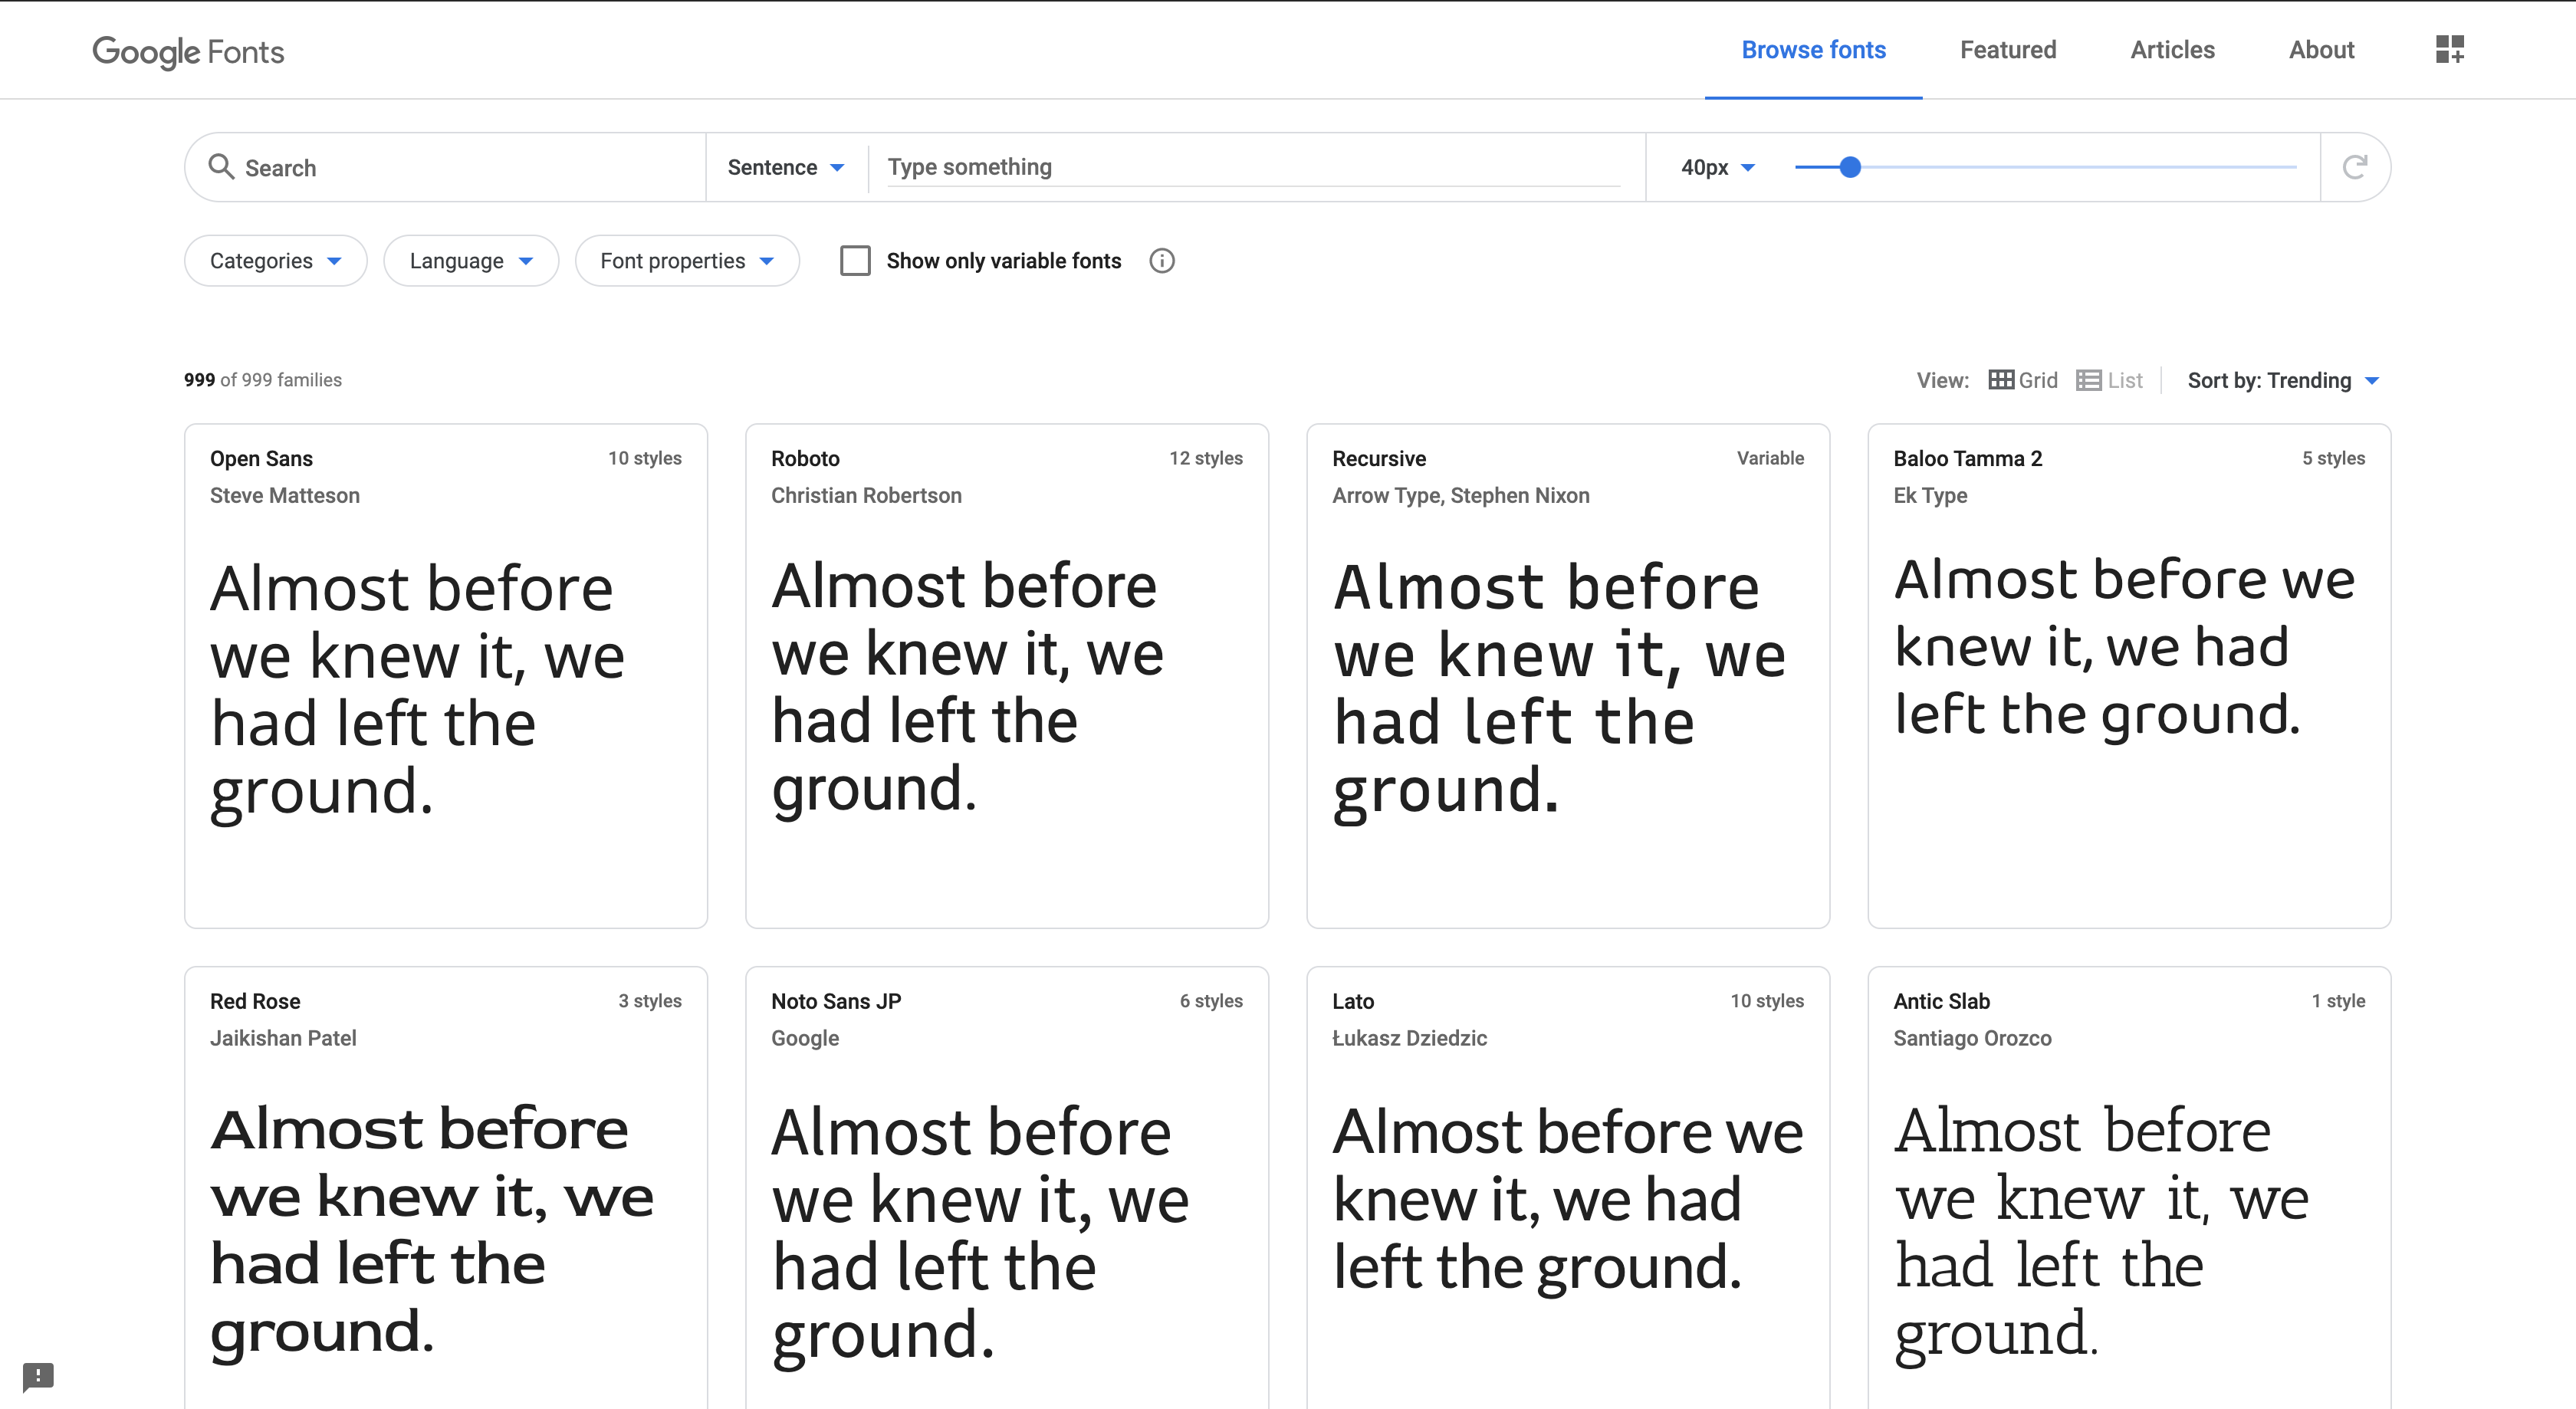Open the About page link

coord(2321,50)
